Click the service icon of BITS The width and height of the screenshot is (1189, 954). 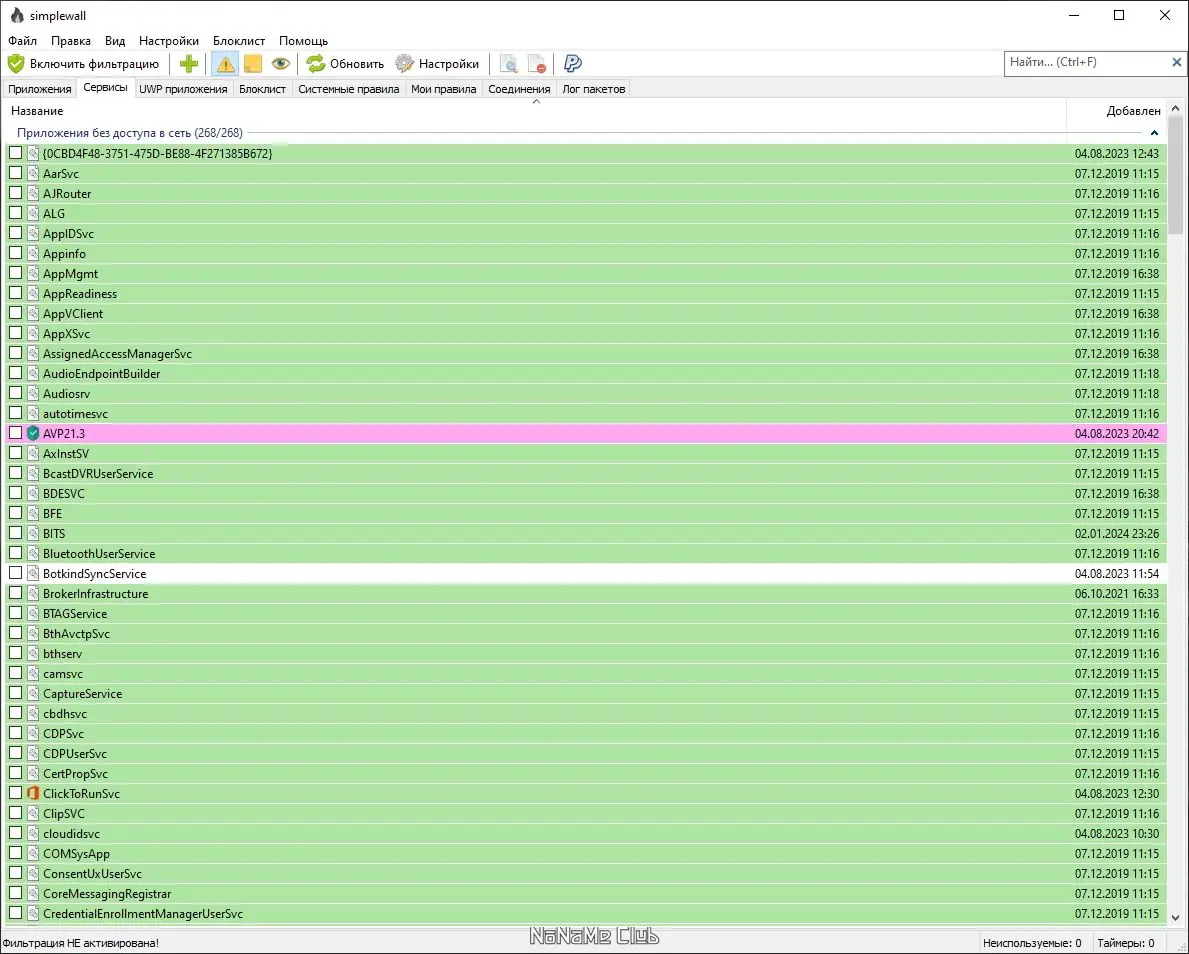tap(33, 533)
